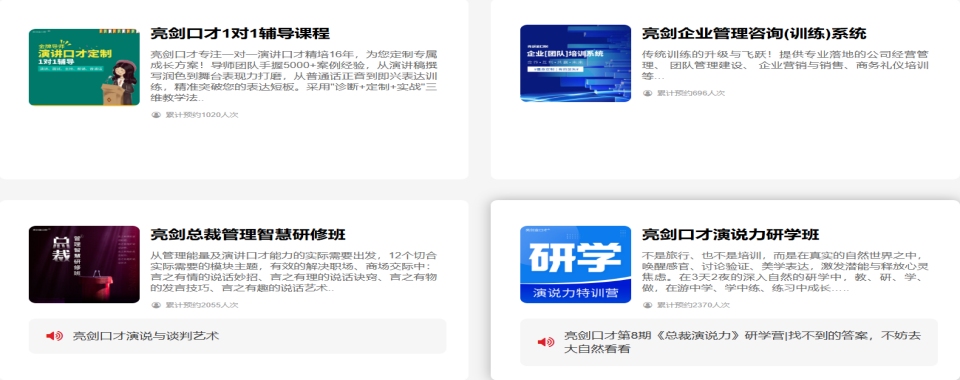960x380 pixels.
Task: Click the text 累计预约2055人次
Action: pos(201,305)
